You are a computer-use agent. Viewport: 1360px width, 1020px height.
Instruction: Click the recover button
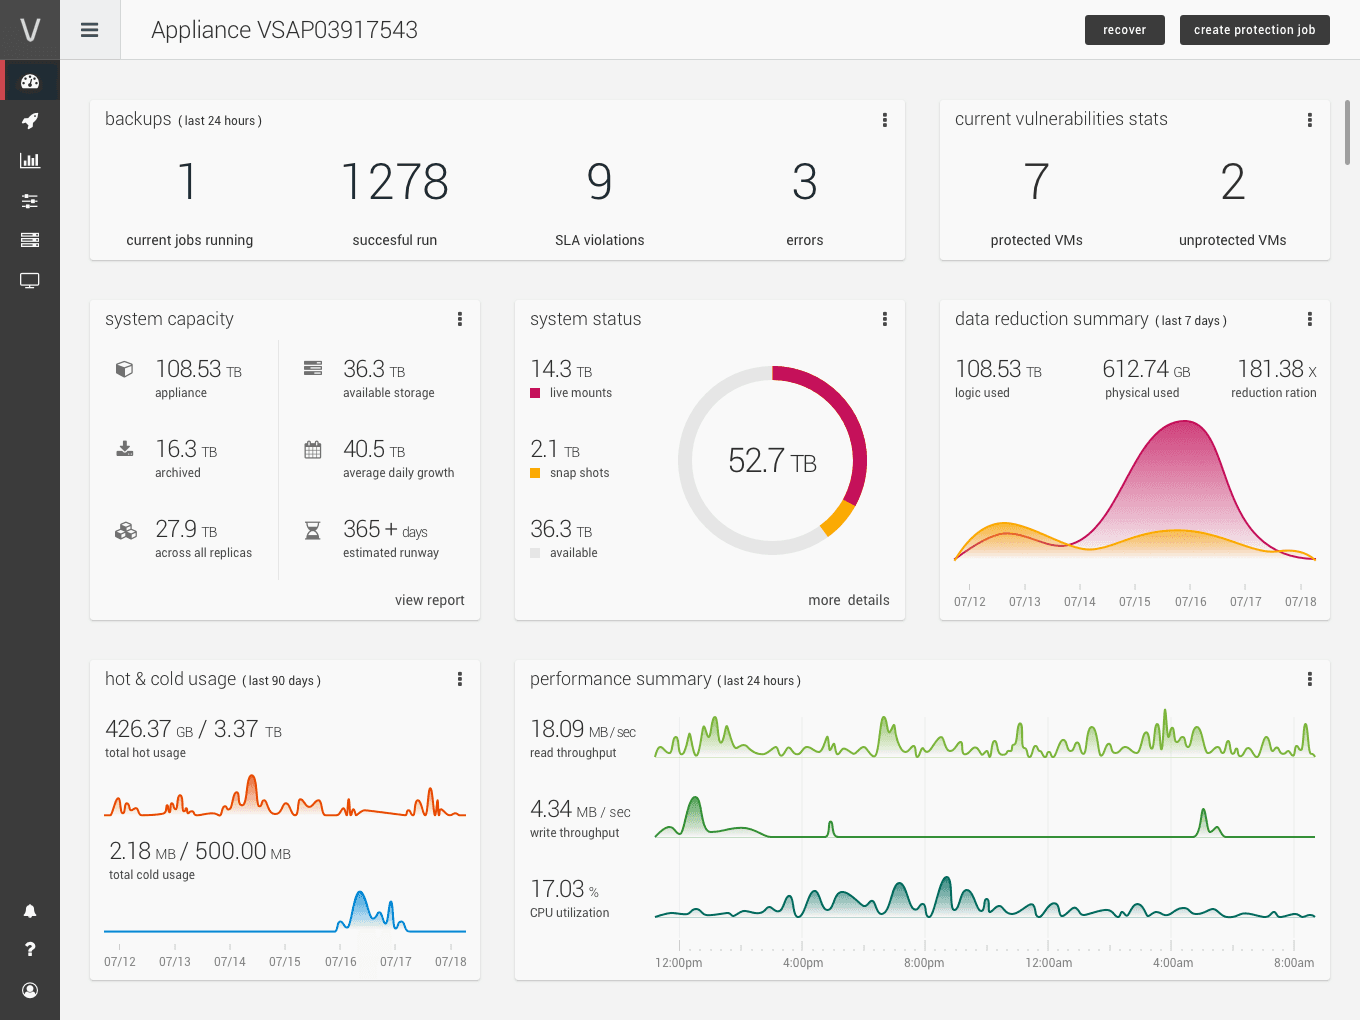(1125, 30)
